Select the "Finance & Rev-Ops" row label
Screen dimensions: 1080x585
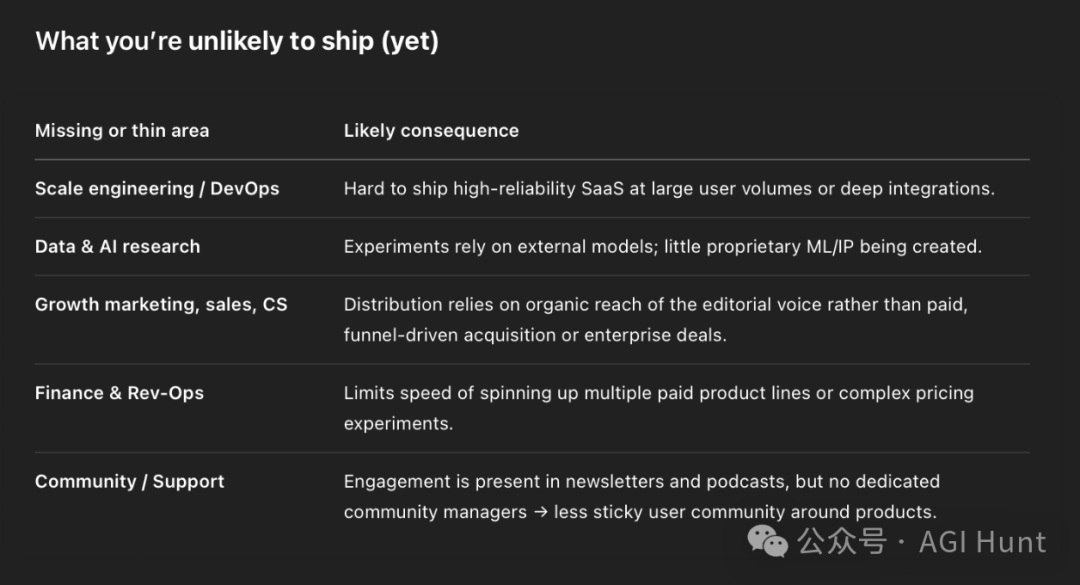tap(119, 393)
